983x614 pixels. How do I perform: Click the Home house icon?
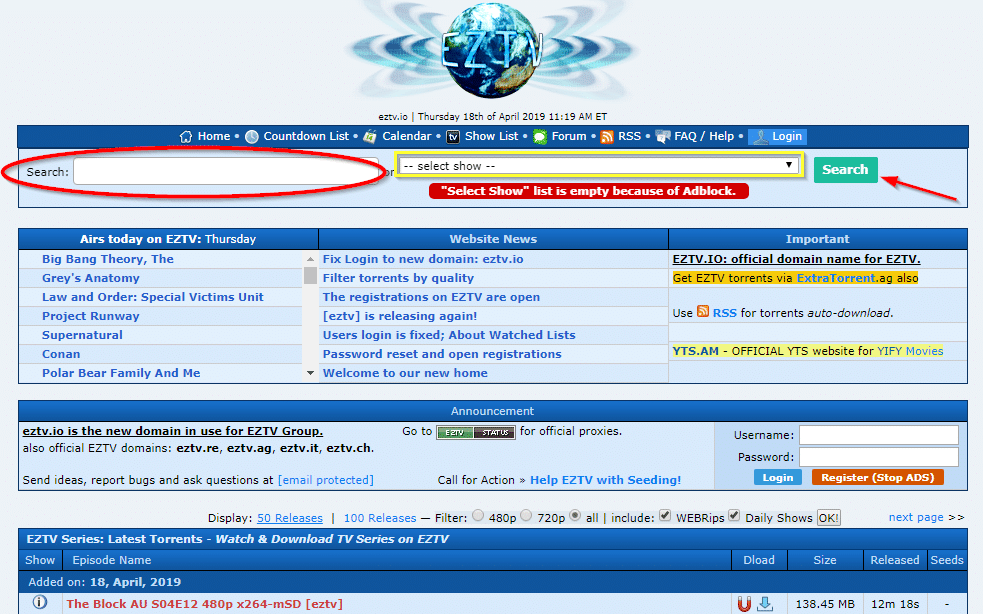coord(186,137)
